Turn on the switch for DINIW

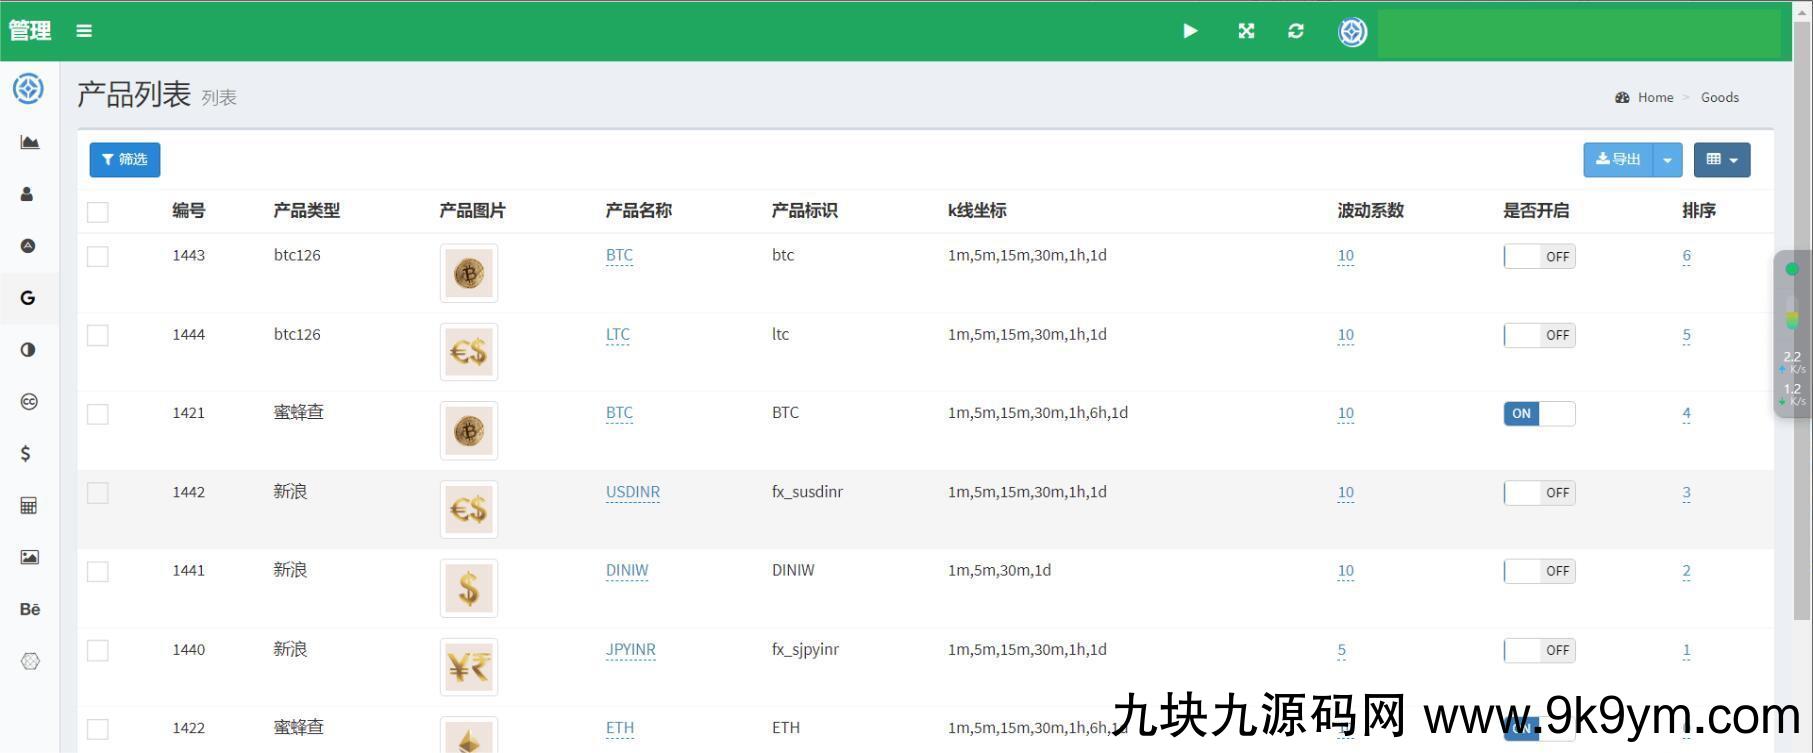(1539, 571)
